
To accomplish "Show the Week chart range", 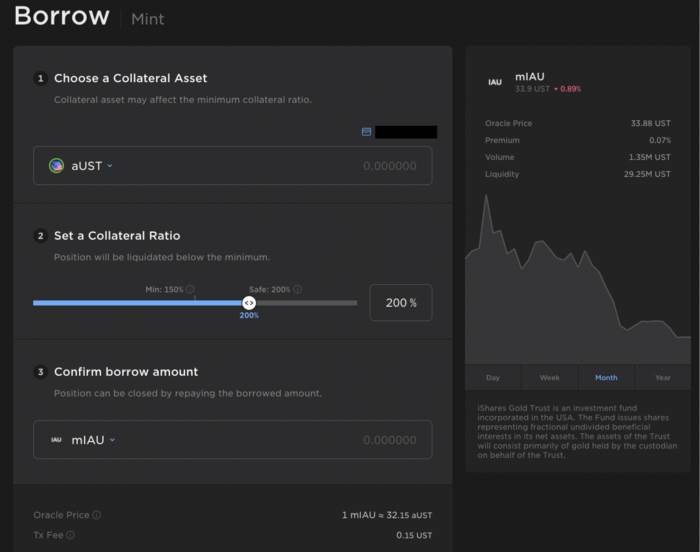I will click(550, 378).
